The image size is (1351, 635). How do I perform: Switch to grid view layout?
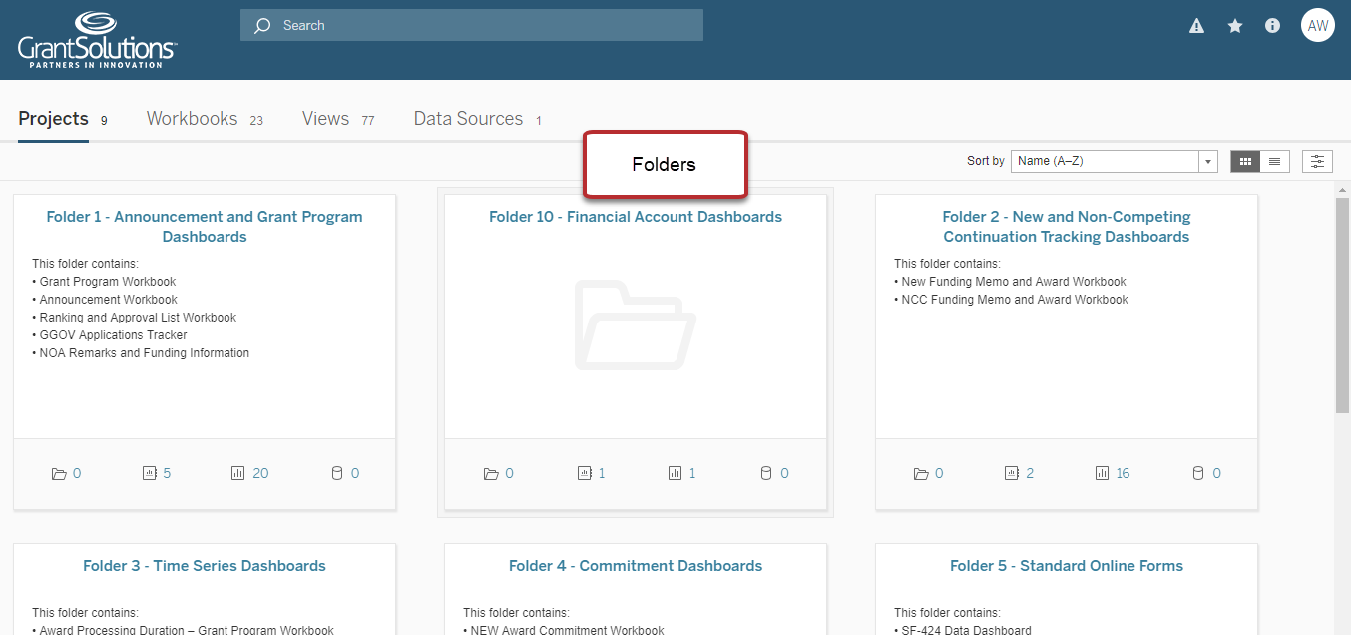click(1245, 161)
